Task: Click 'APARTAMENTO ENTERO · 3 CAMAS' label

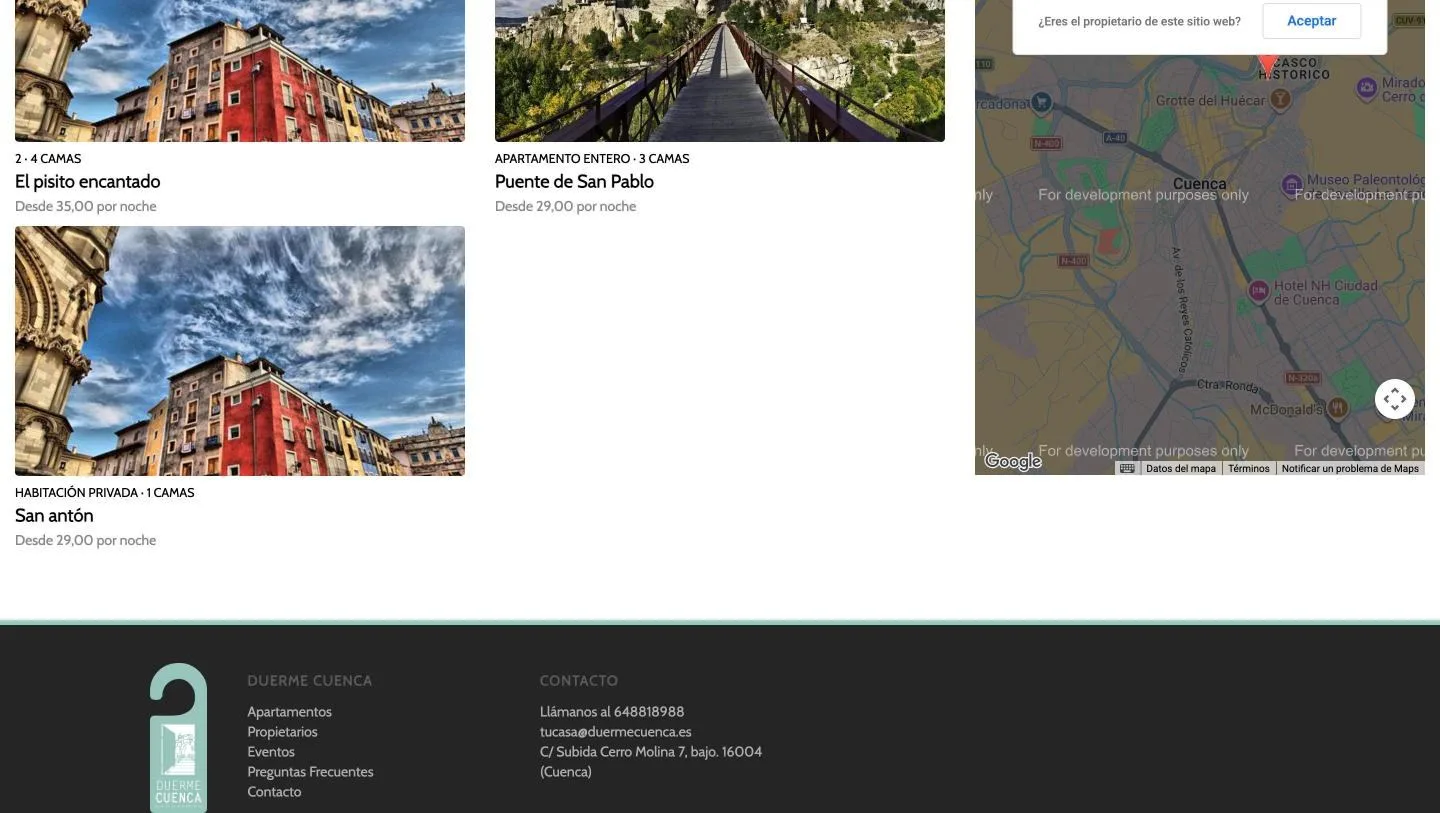Action: [x=592, y=159]
